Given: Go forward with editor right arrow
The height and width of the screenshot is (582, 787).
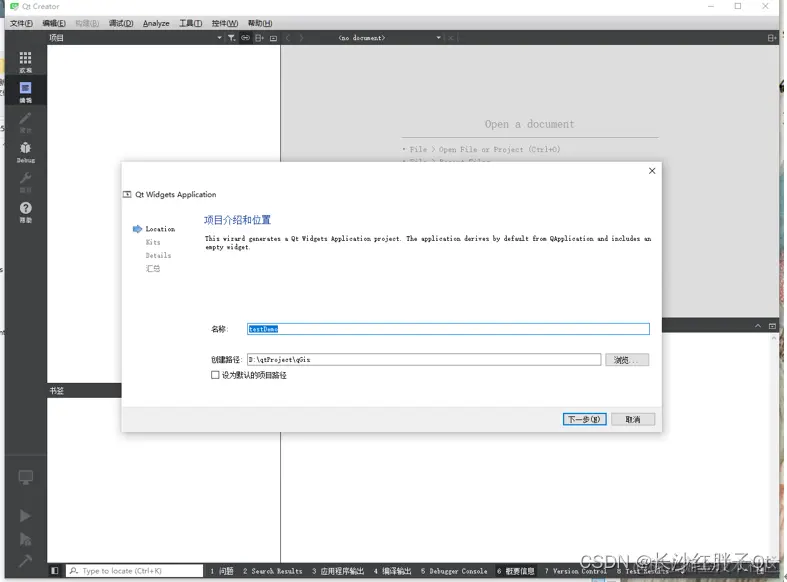Looking at the screenshot, I should pos(301,38).
